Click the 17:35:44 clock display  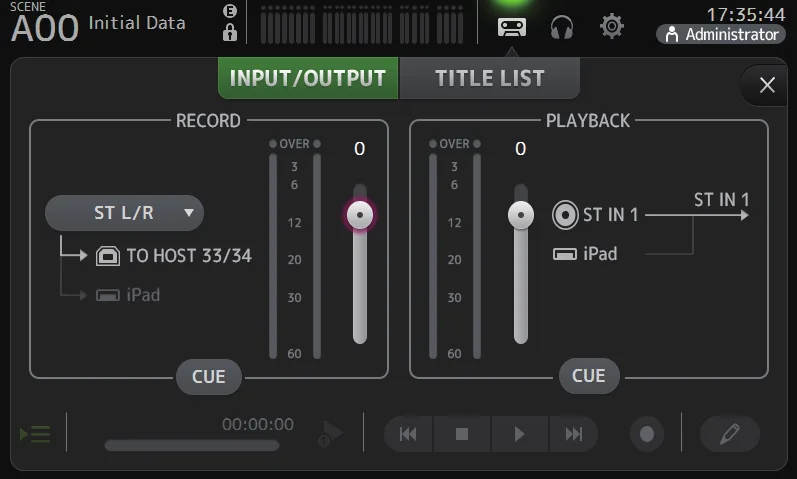746,14
